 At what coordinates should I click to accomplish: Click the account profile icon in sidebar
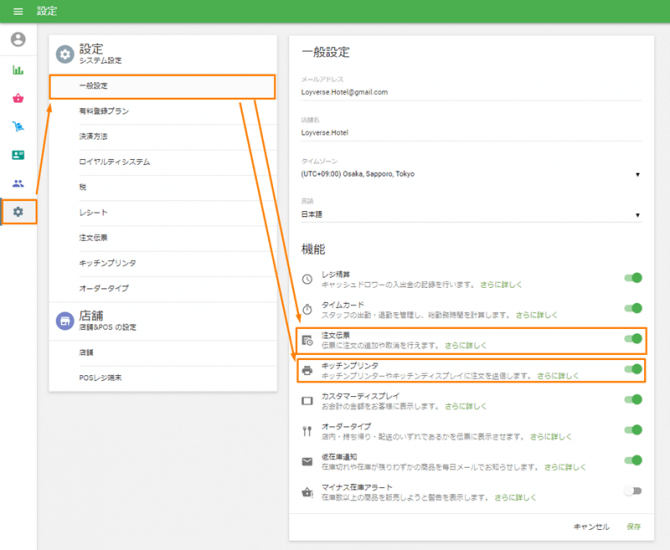(18, 40)
